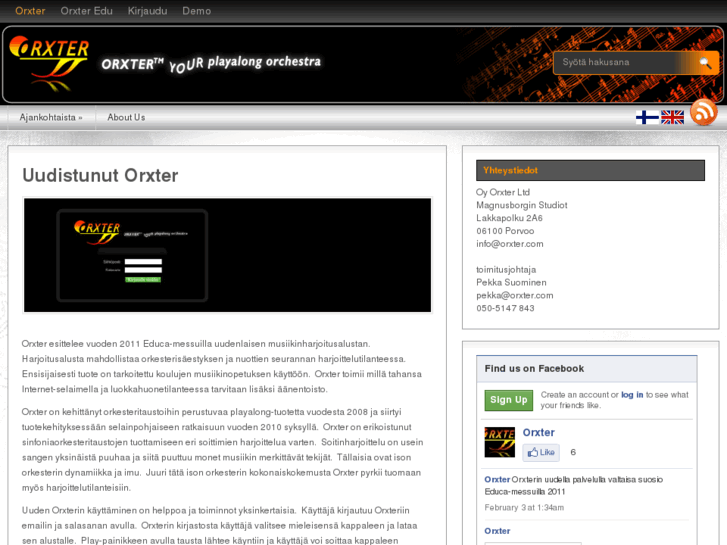Go to the Kirjaudu login page
This screenshot has height=545, width=727.
coord(147,11)
